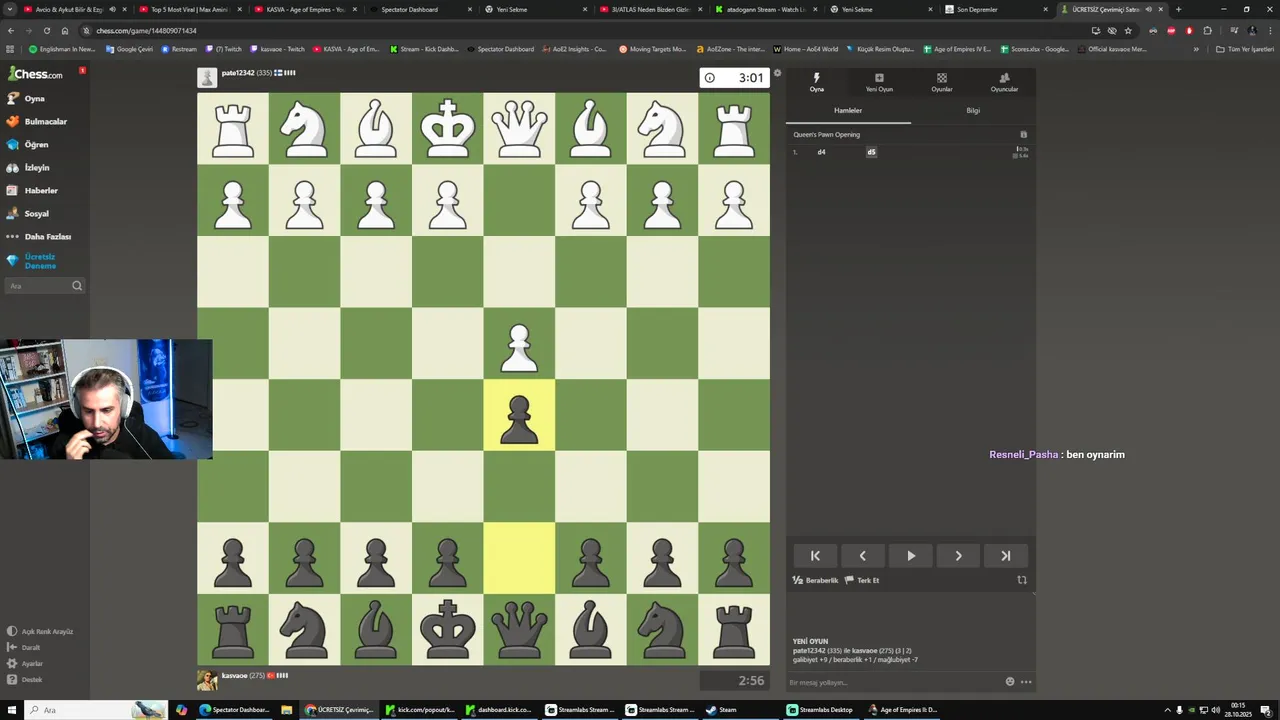Open the chat emoji picker
The image size is (1280, 720).
1010,682
